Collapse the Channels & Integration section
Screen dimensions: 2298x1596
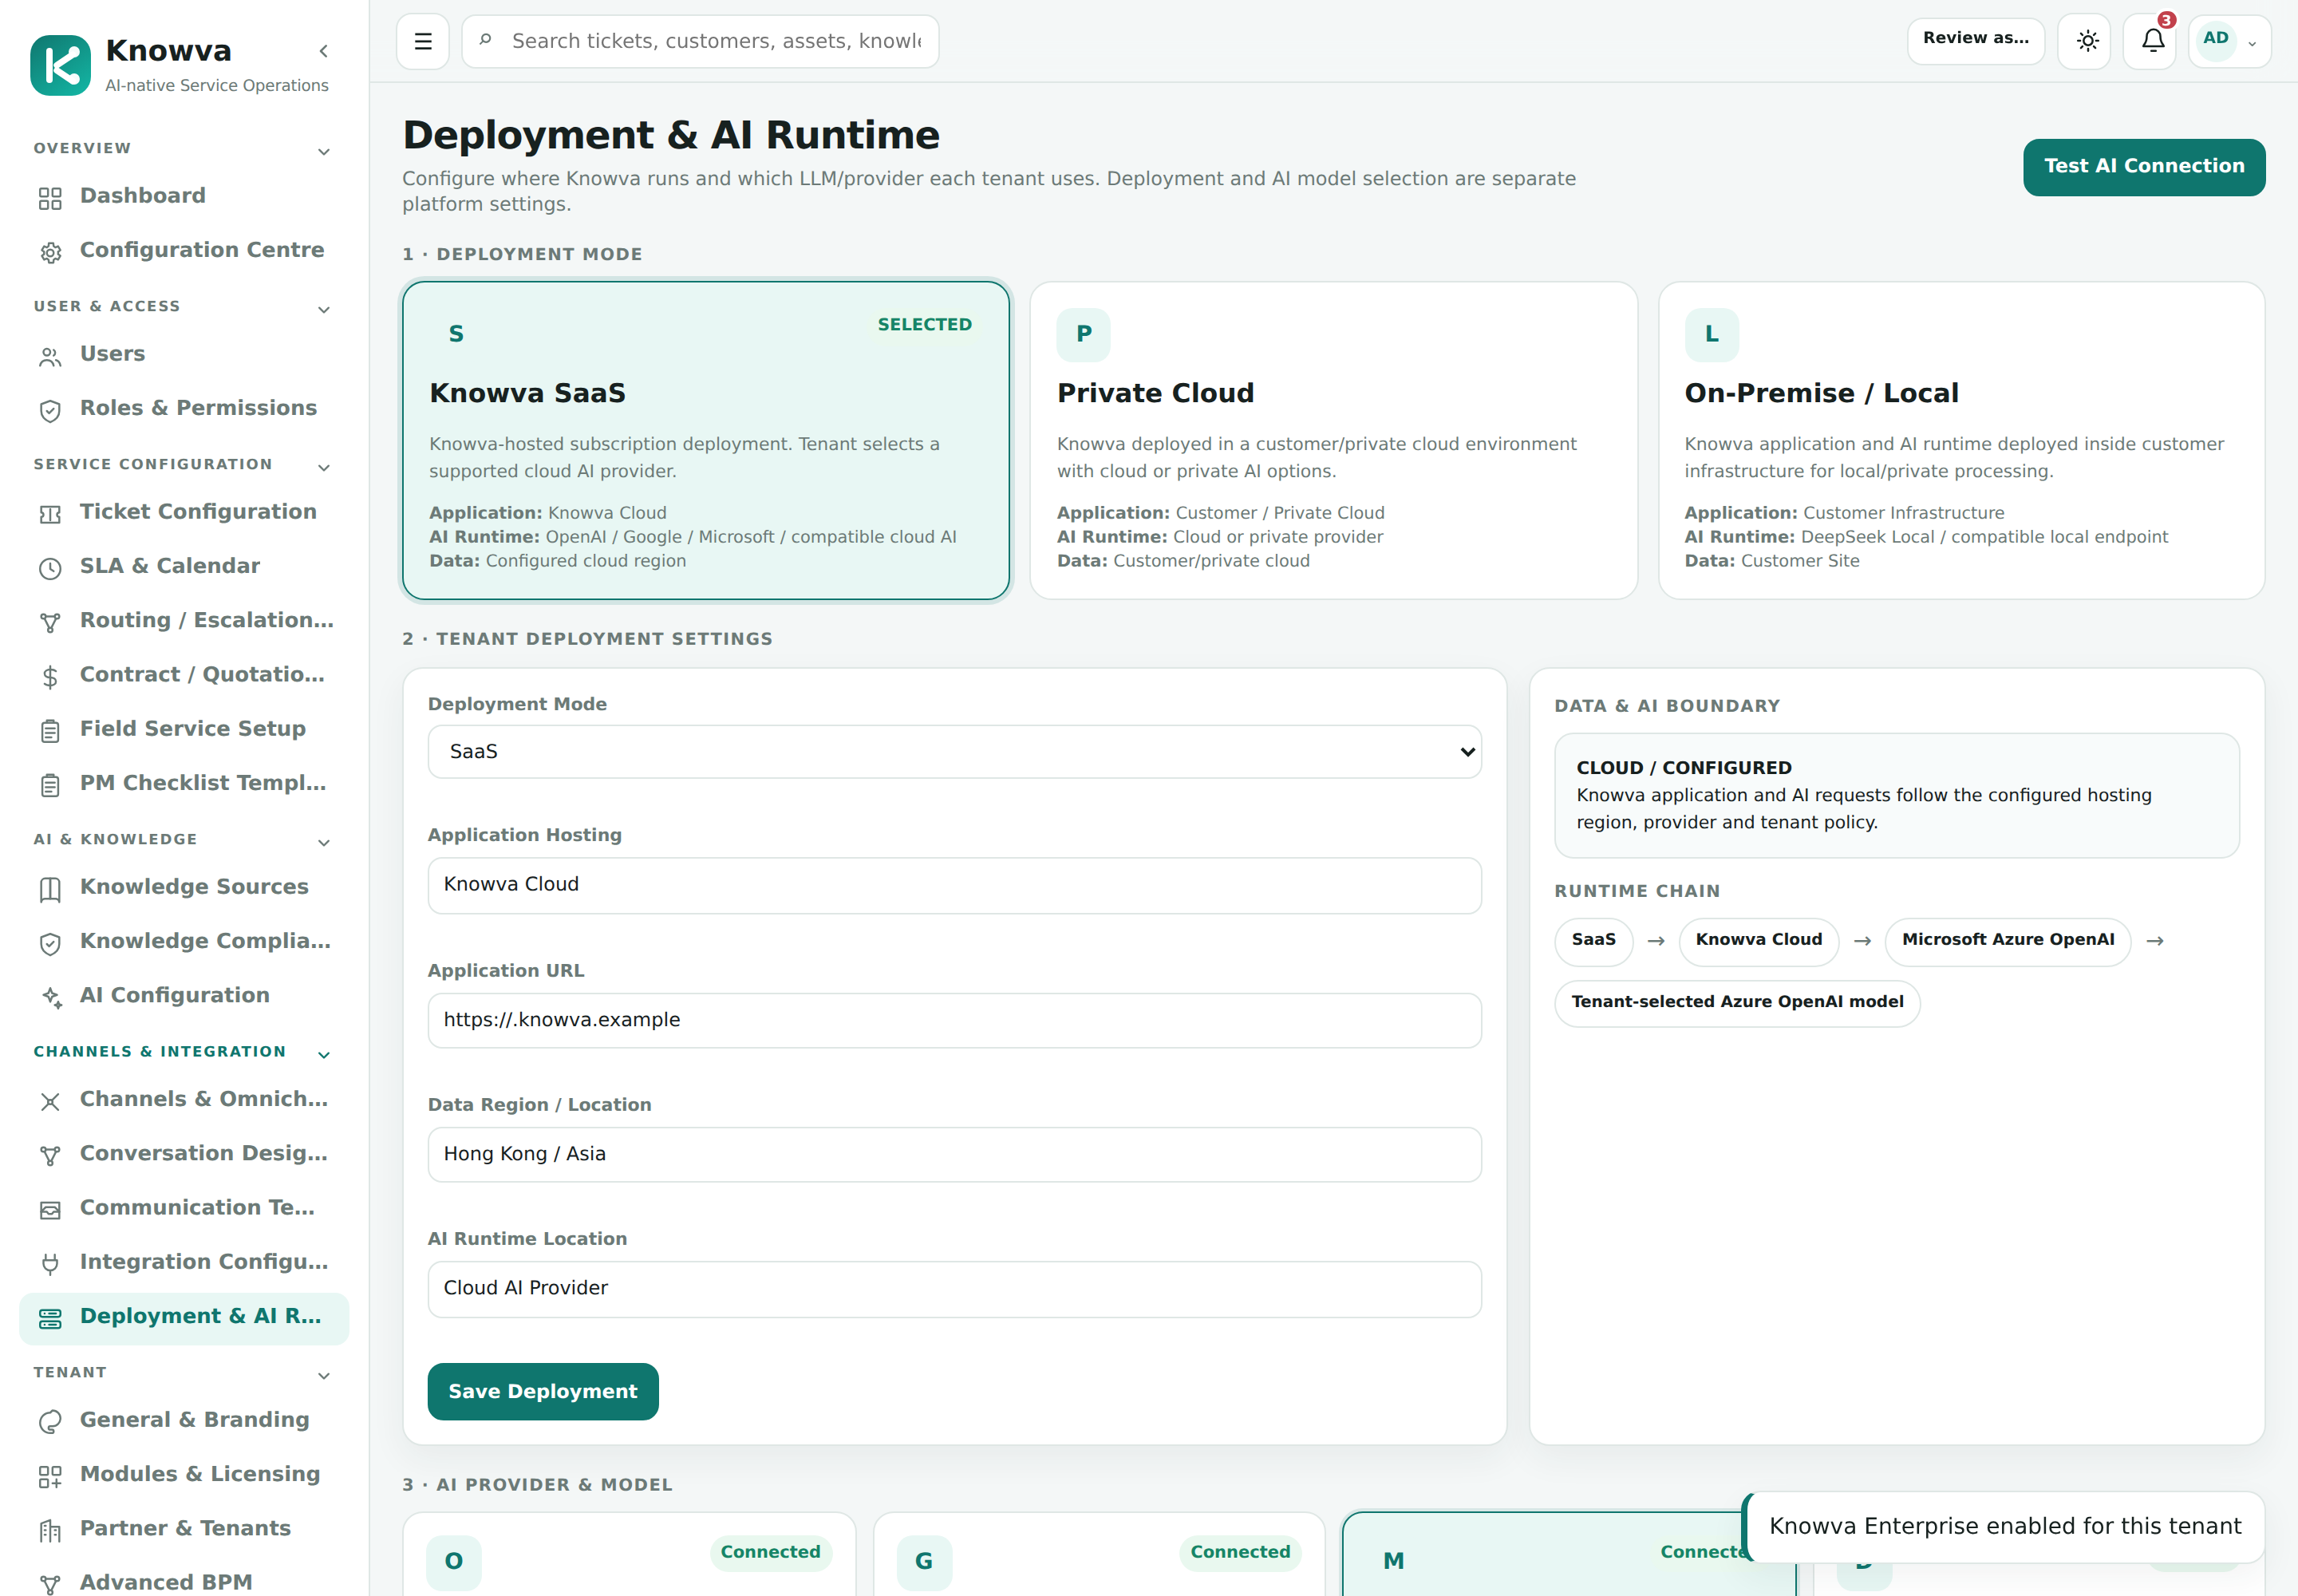[x=324, y=1054]
